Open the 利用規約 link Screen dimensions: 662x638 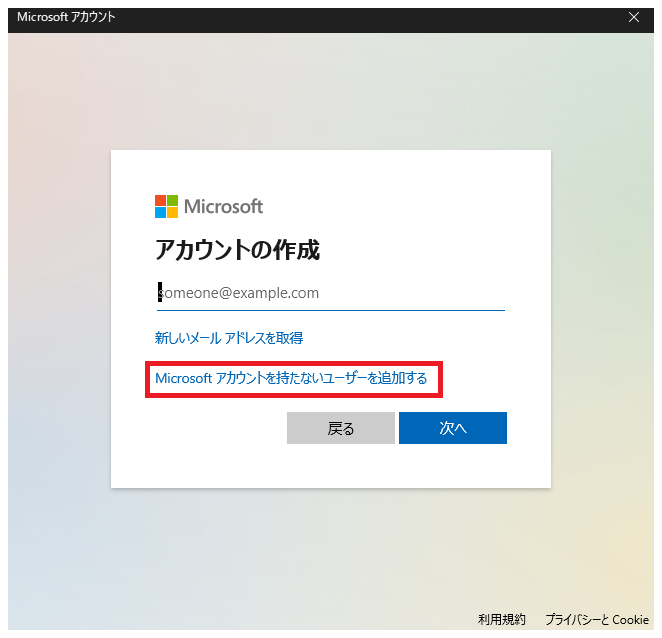[x=502, y=619]
